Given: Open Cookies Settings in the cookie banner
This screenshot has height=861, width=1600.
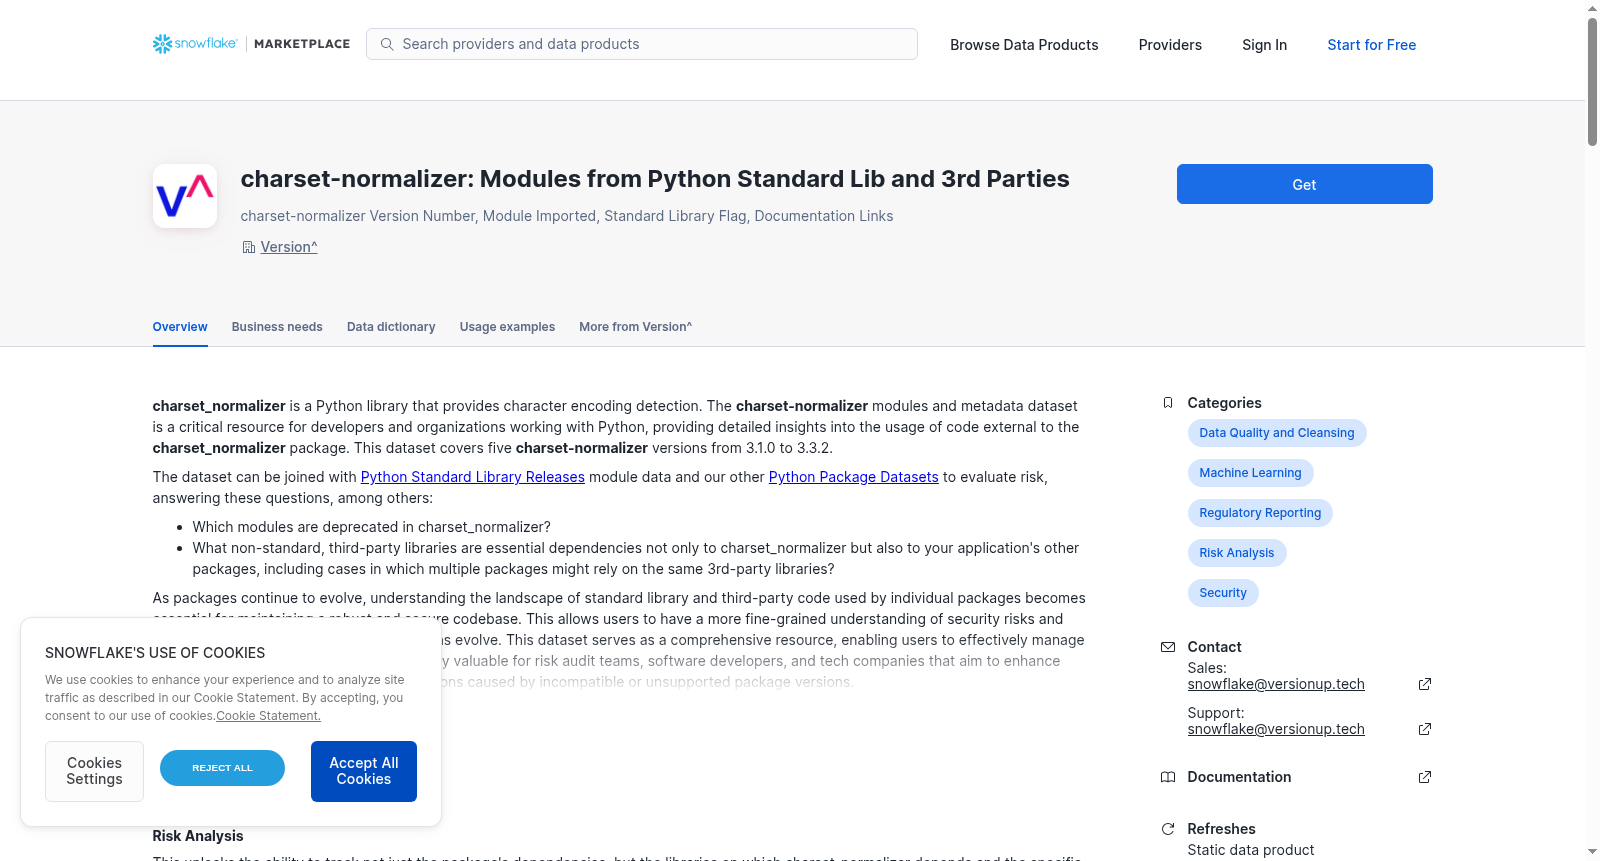Looking at the screenshot, I should click(x=94, y=771).
